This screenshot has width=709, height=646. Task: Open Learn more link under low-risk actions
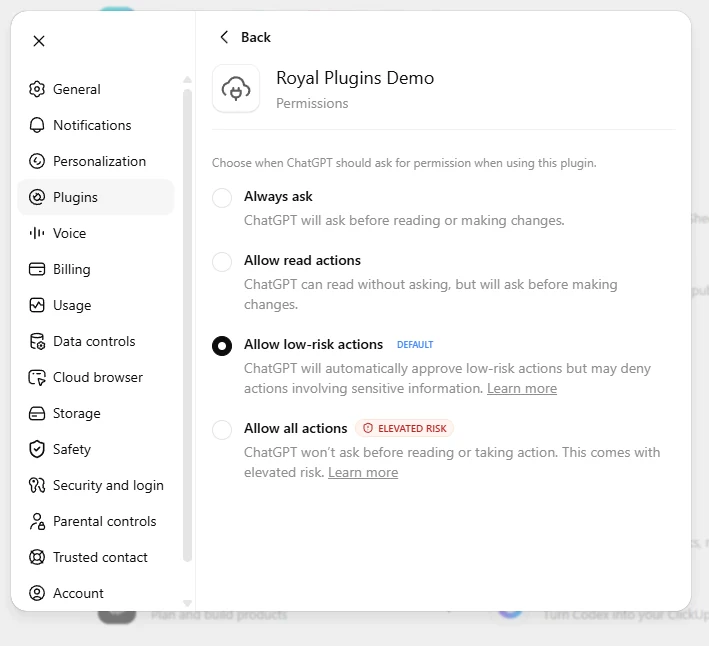522,389
